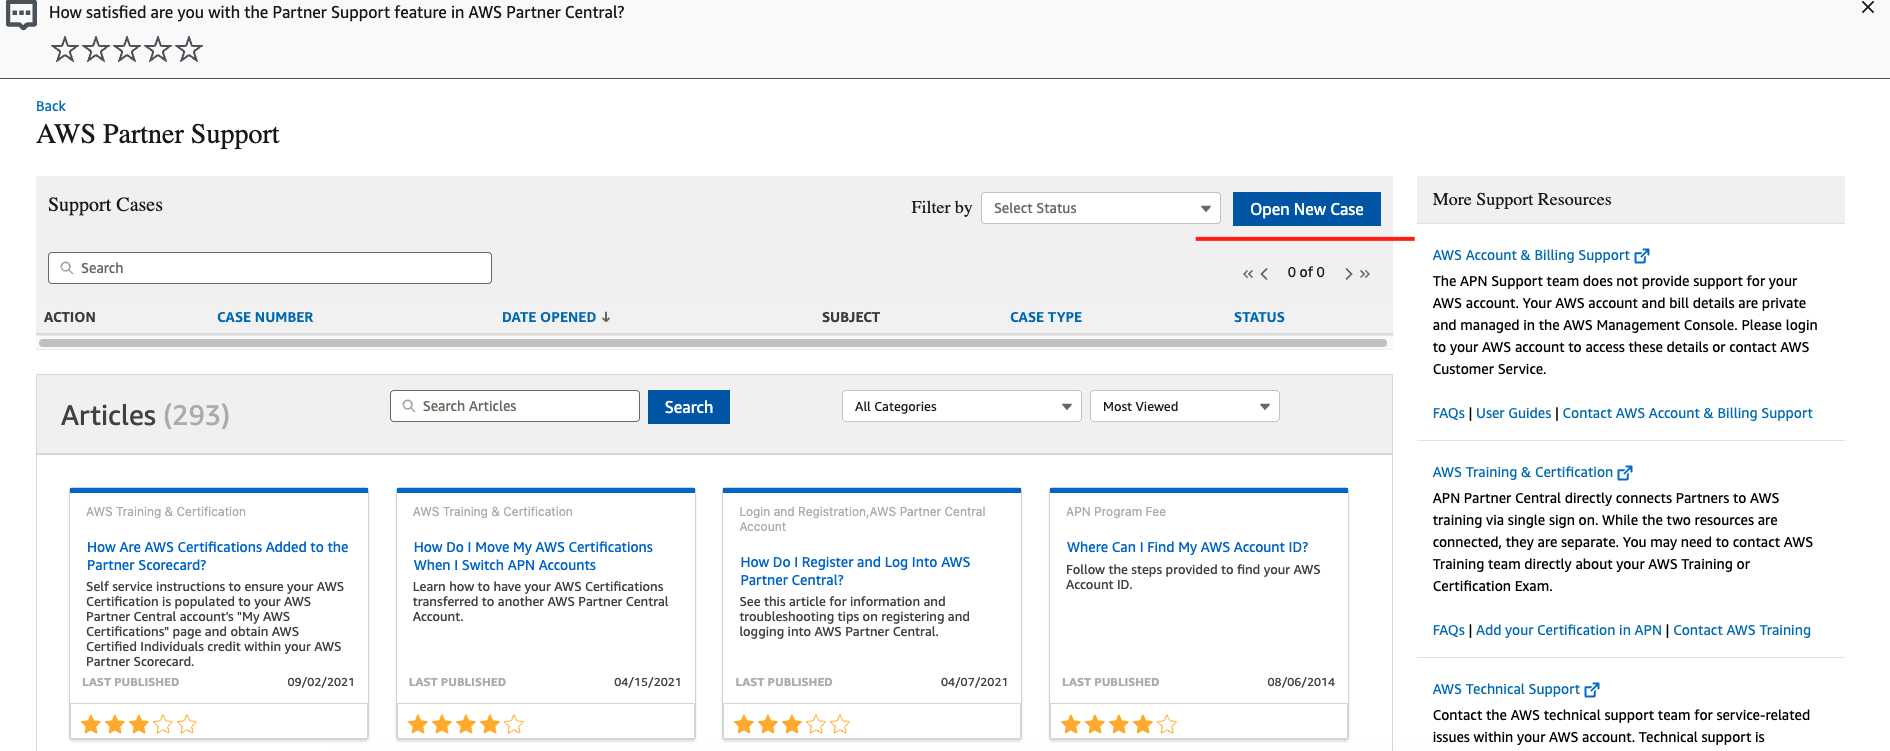
Task: Focus the support cases Search field
Action: 270,268
